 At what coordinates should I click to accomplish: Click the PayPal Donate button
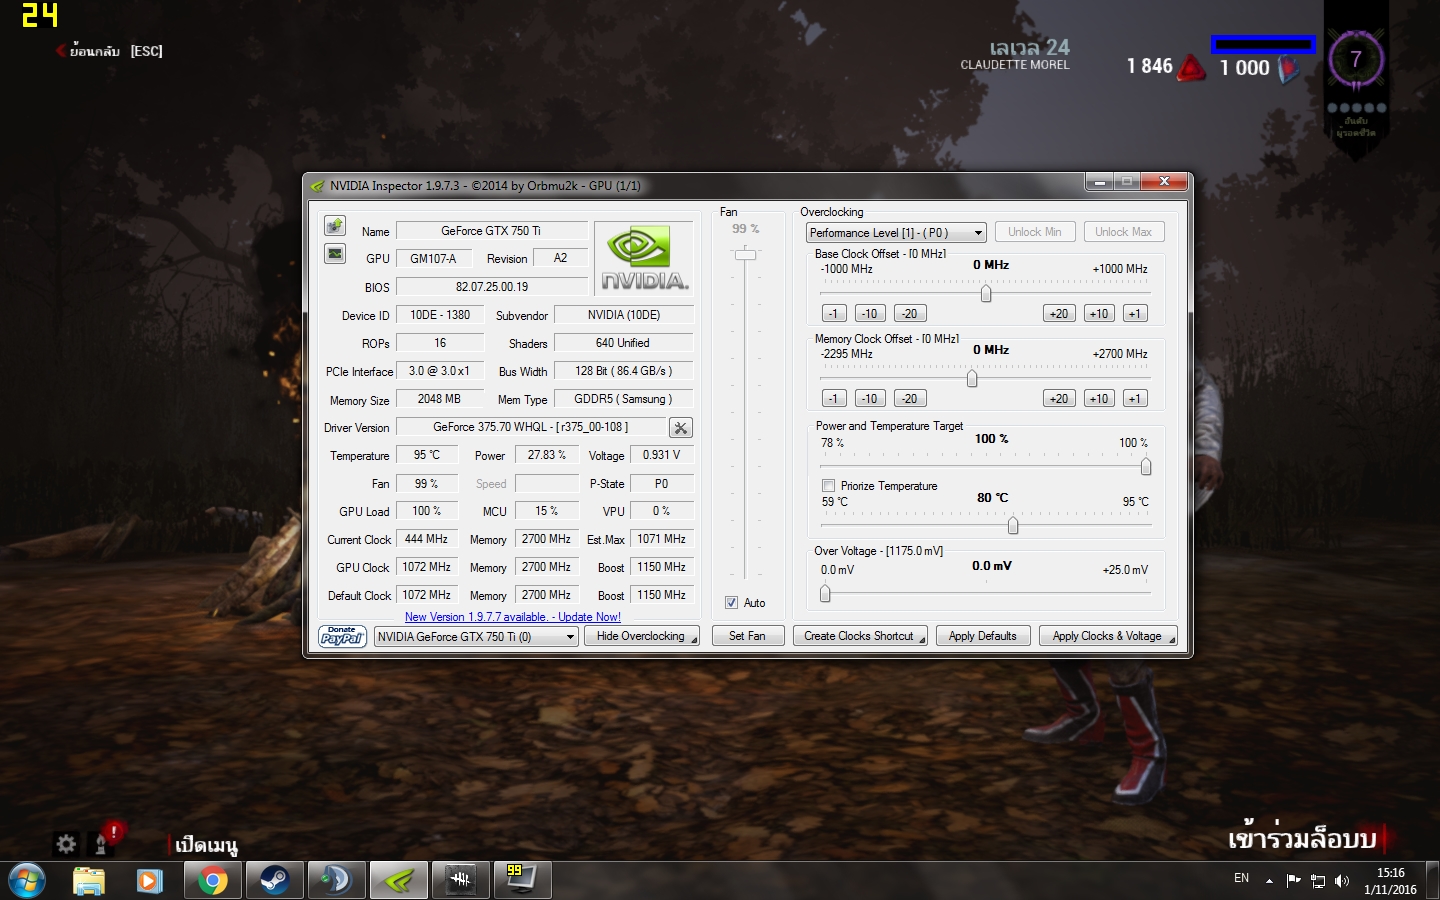point(342,636)
